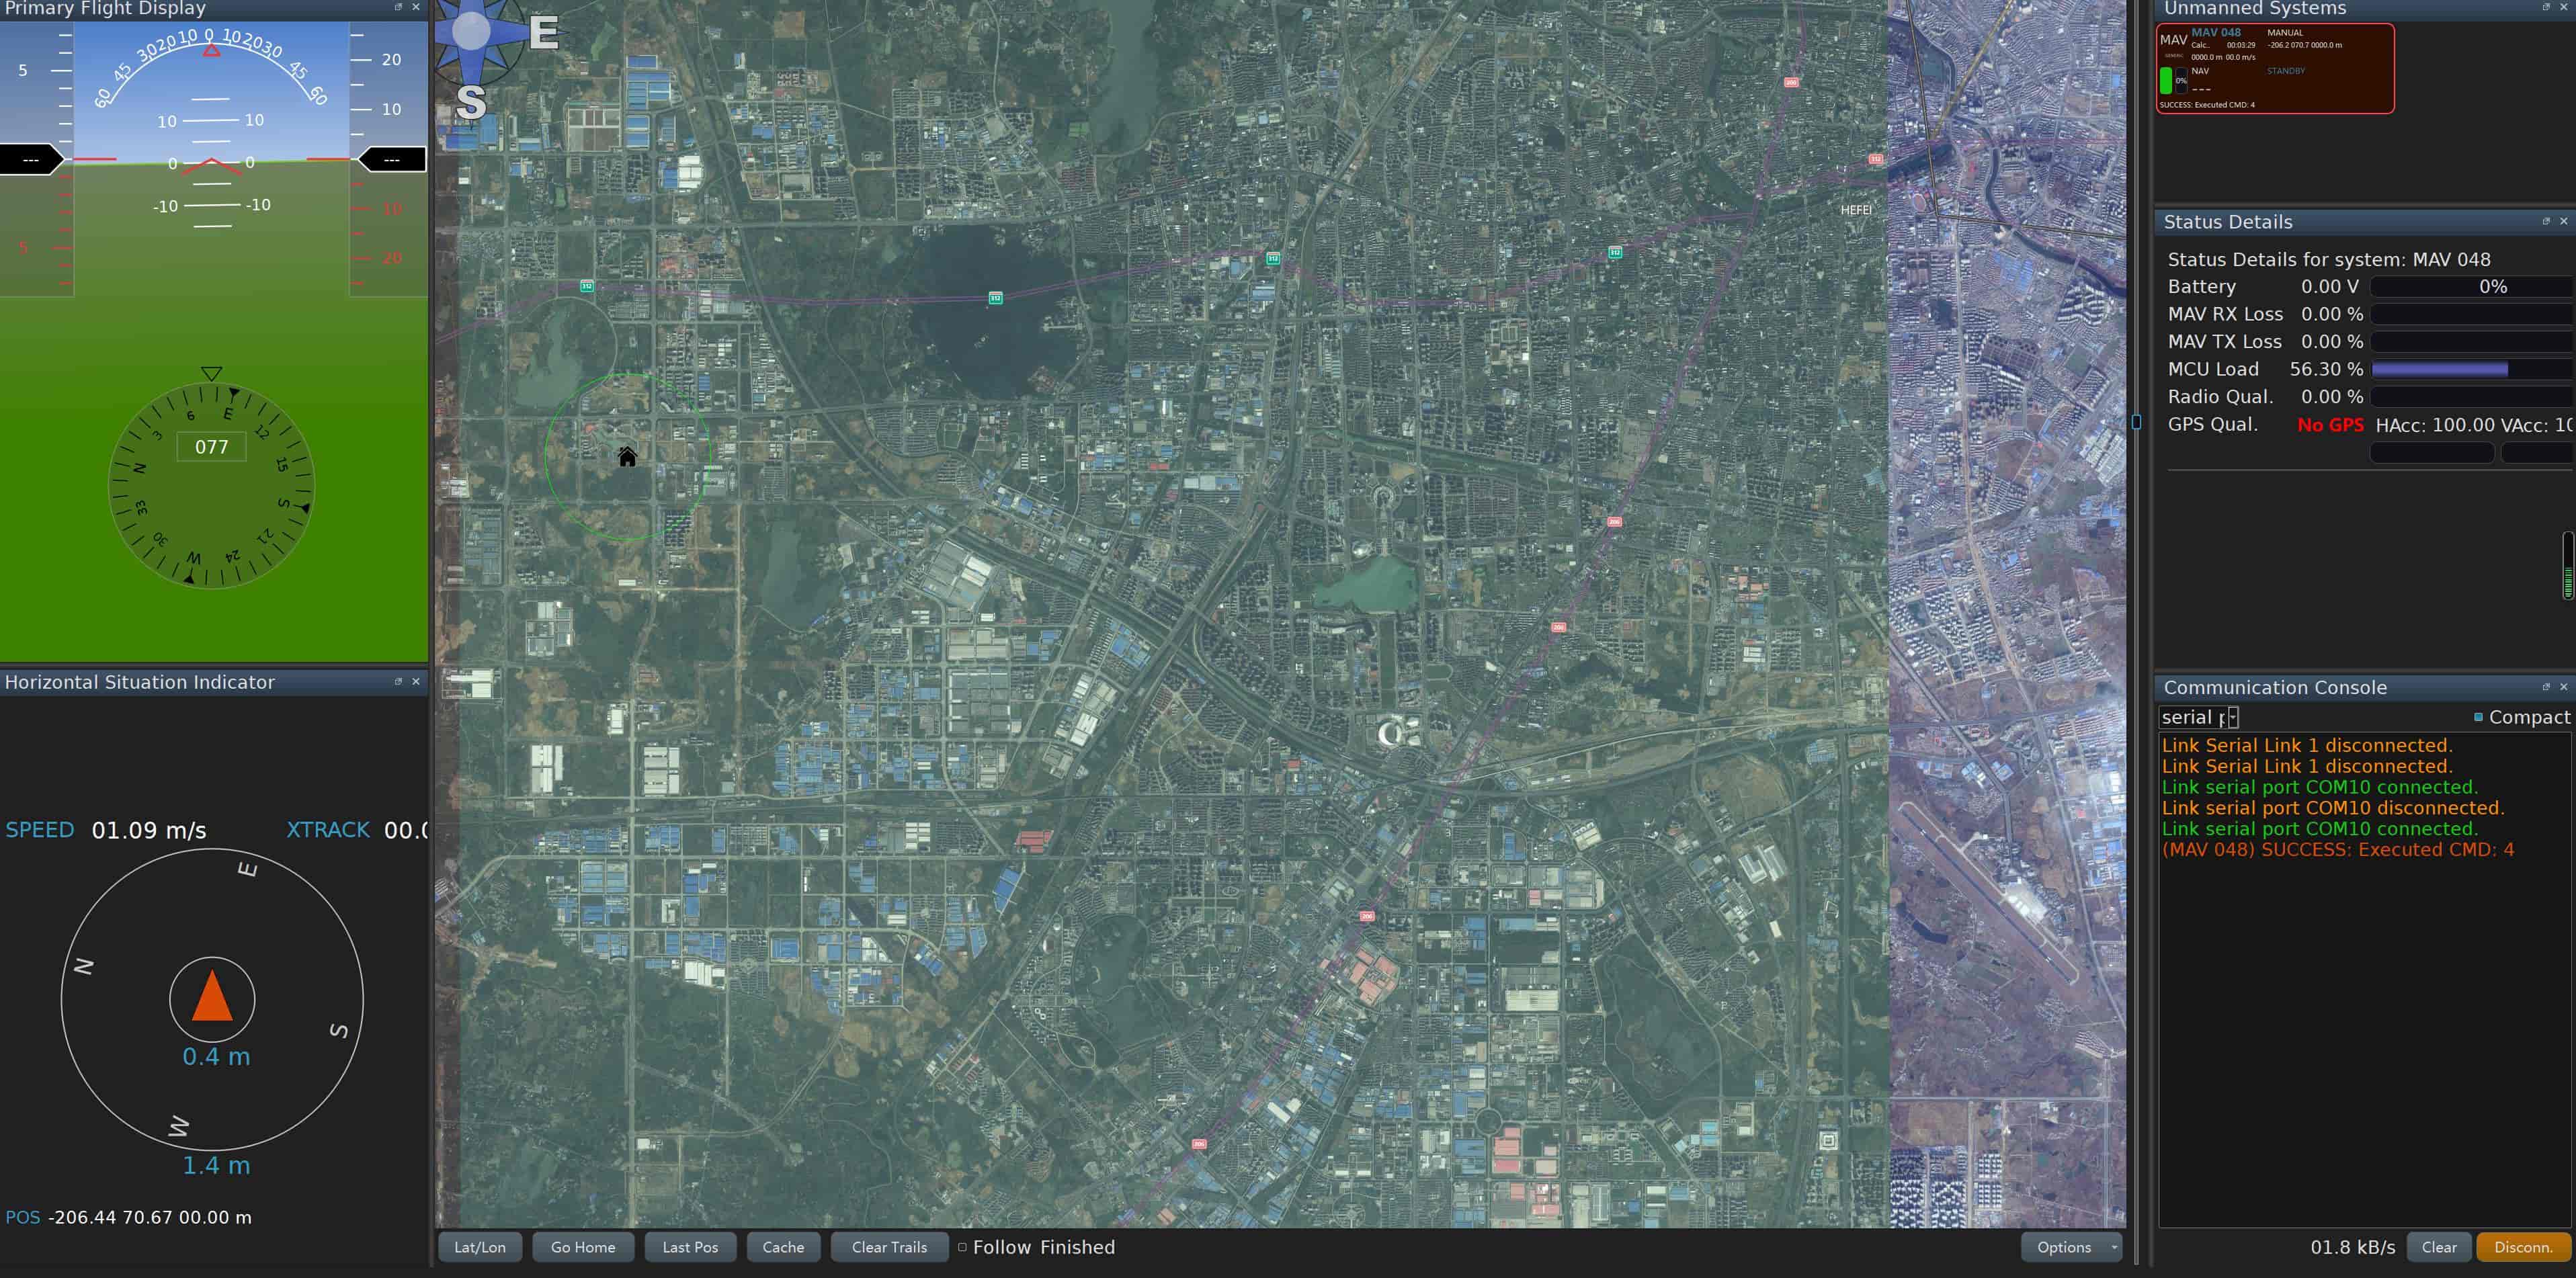Click the home marker on the map
Viewport: 2576px width, 1278px height.
[x=627, y=457]
